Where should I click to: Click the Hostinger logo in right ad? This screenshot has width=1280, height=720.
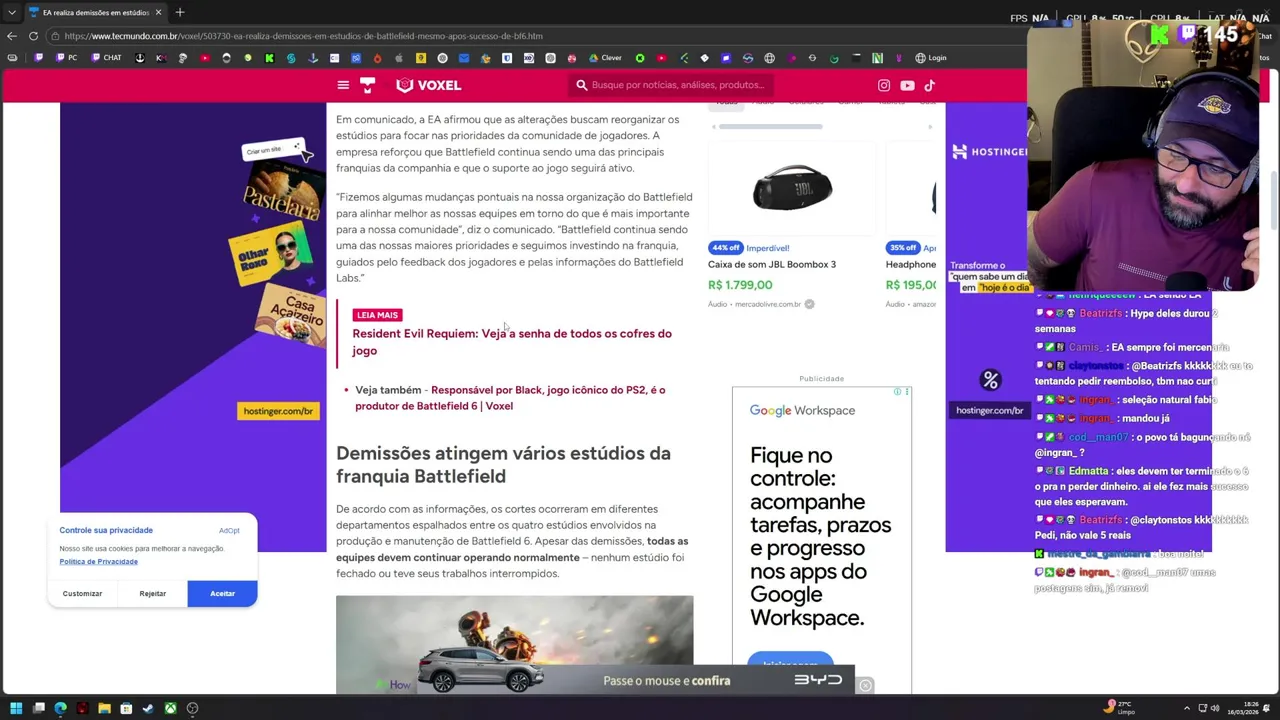coord(990,152)
